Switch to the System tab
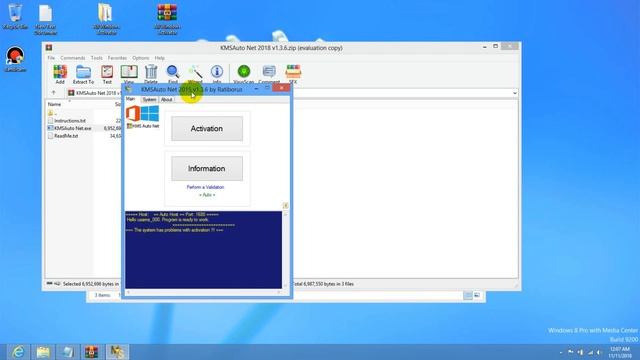 point(149,100)
